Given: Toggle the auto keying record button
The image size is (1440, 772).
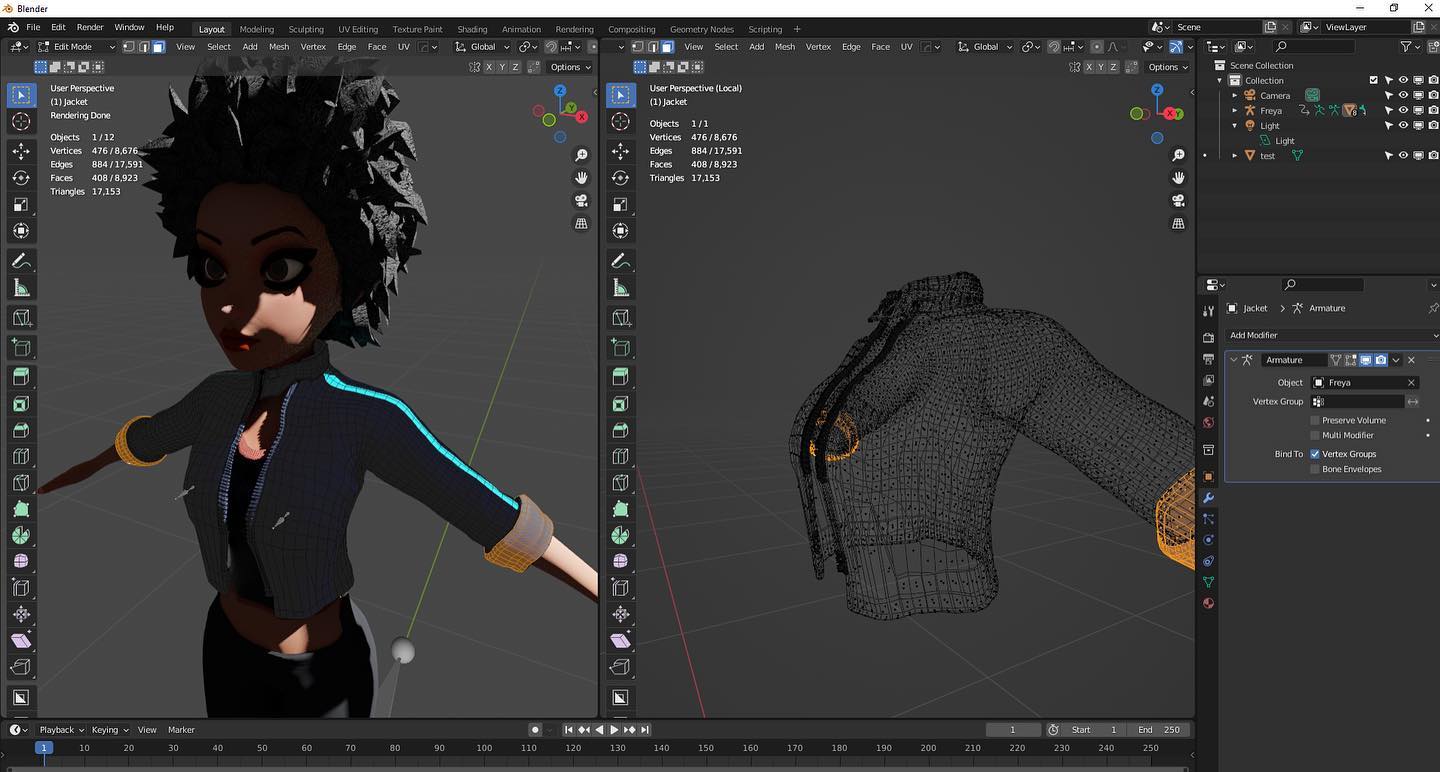Looking at the screenshot, I should point(535,730).
